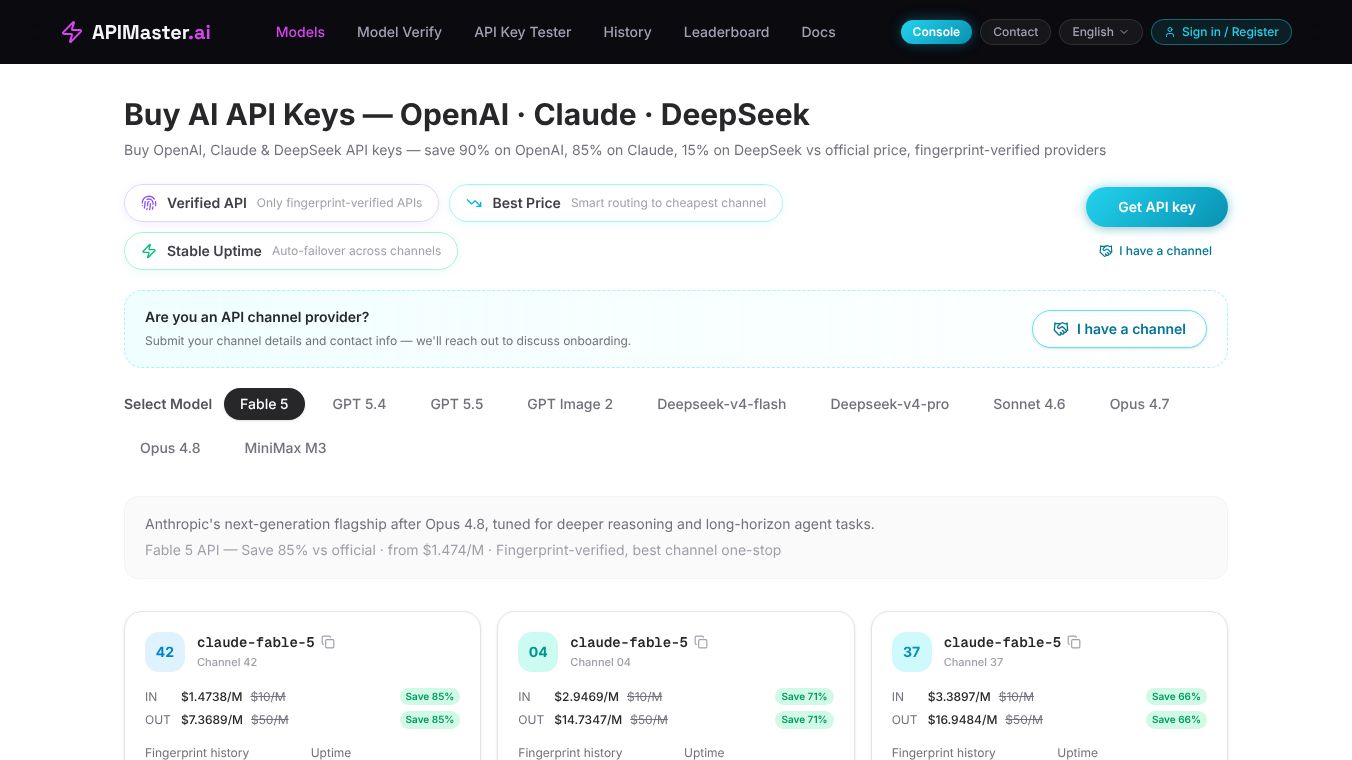Open the Leaderboard page
This screenshot has height=760, width=1352.
[726, 32]
